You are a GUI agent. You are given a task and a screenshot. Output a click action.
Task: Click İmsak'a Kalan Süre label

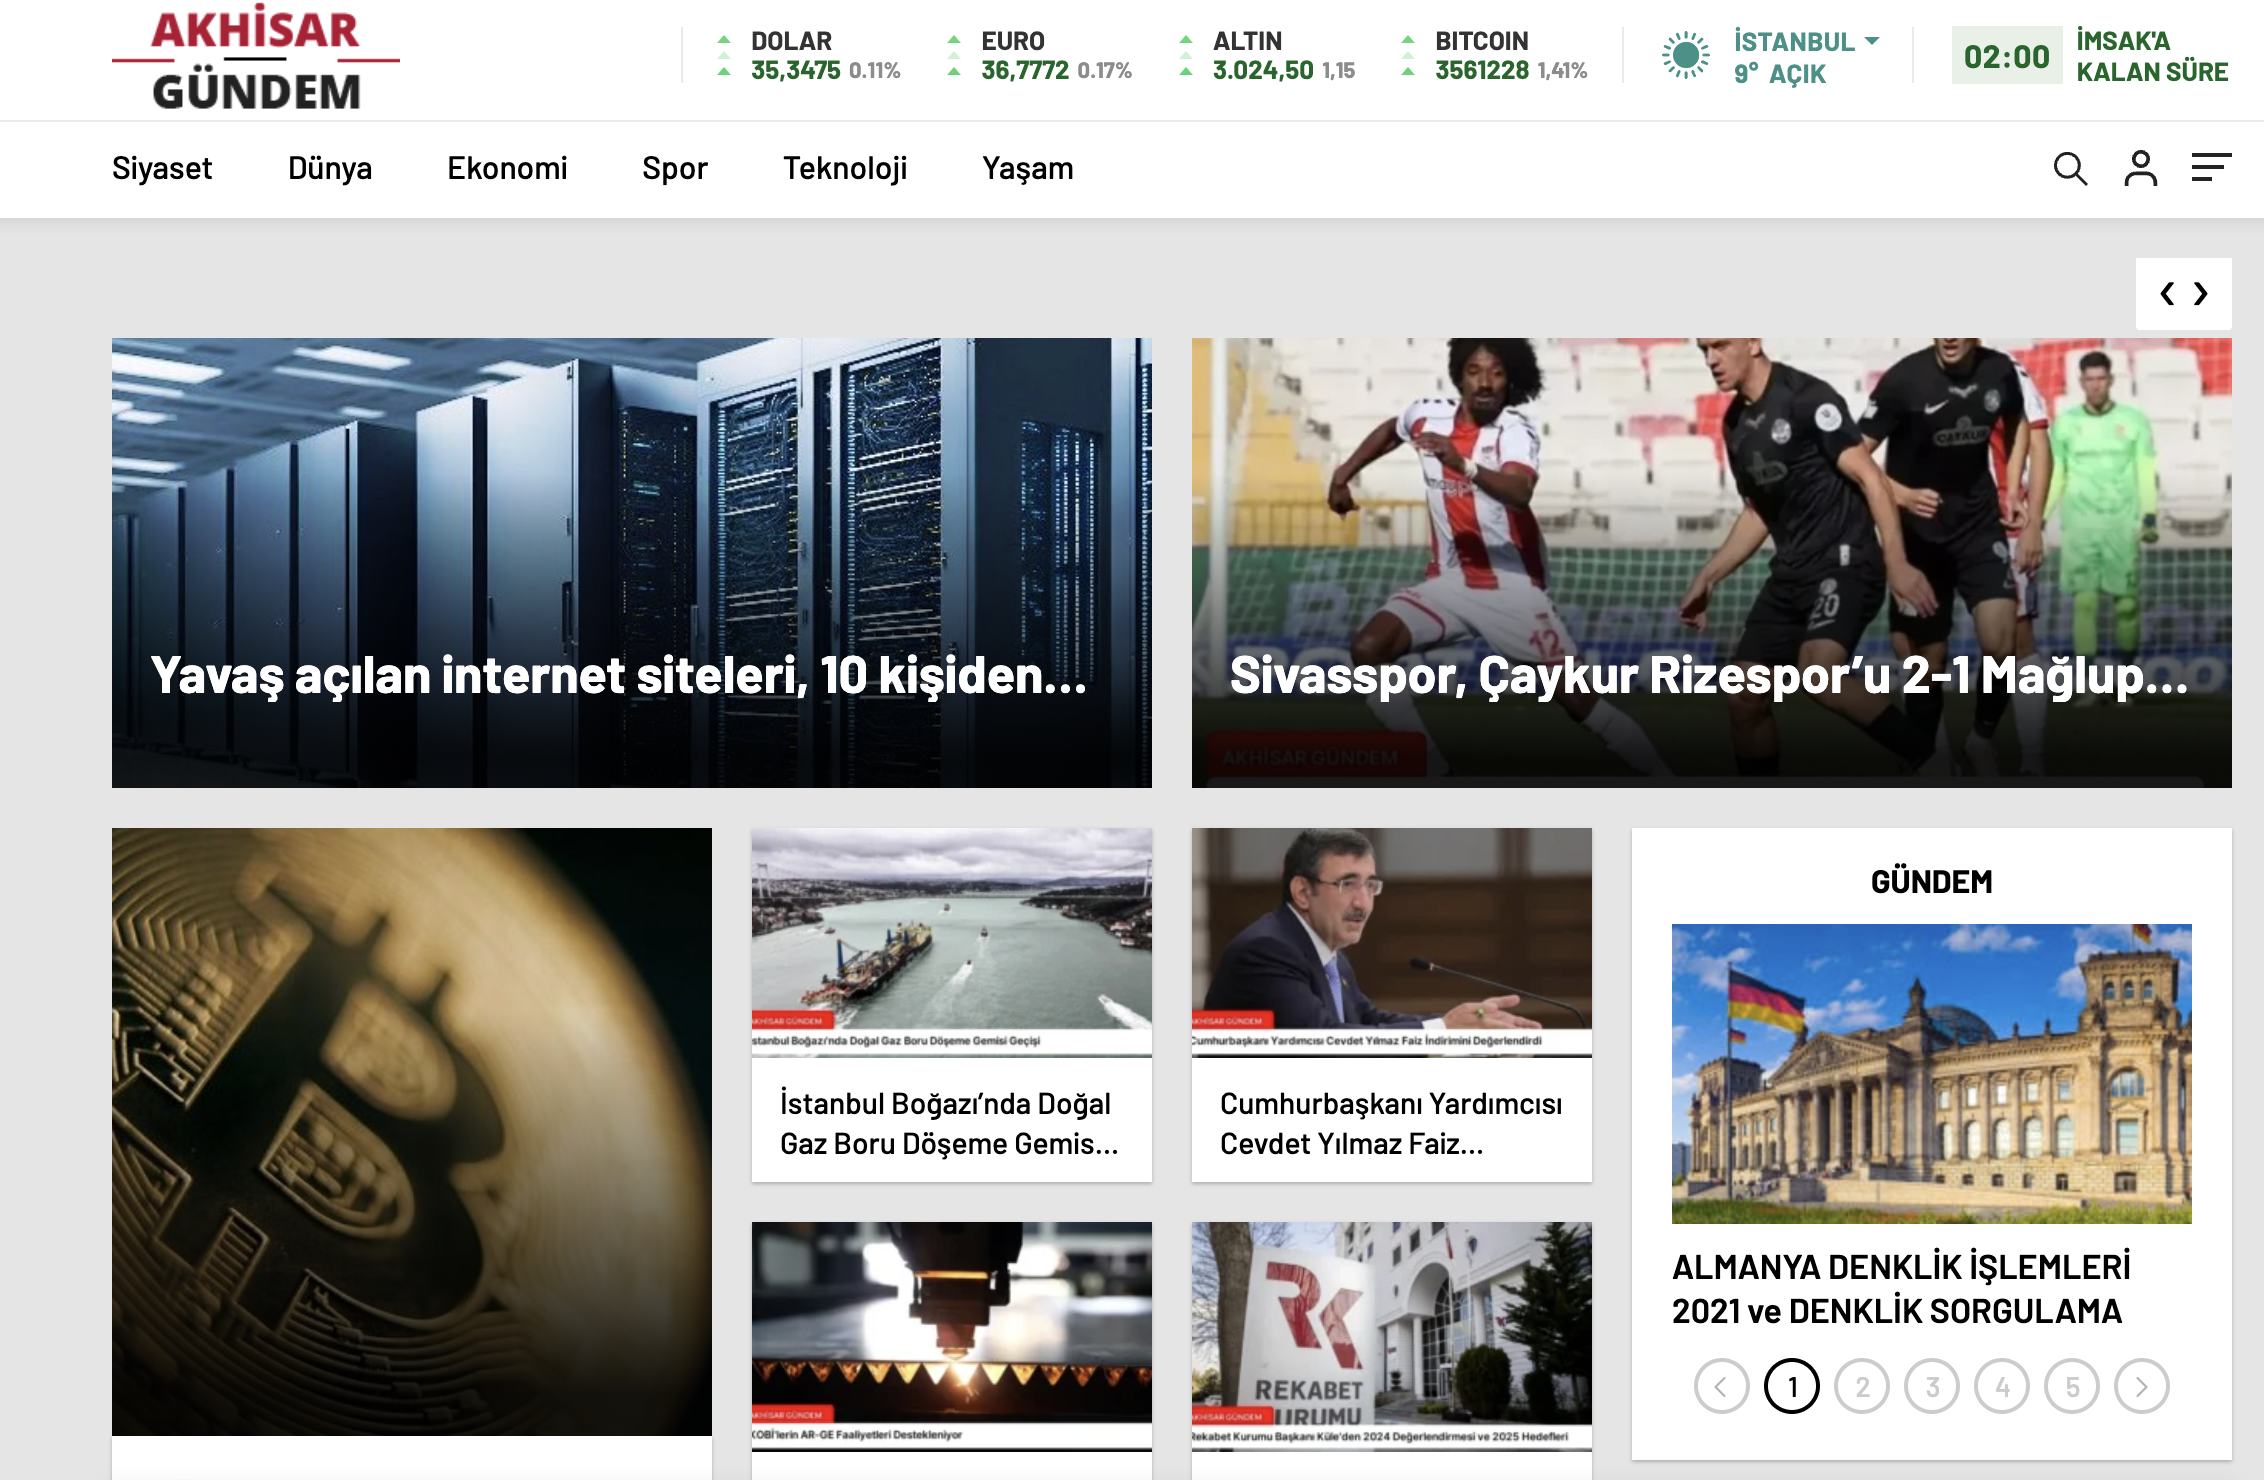[x=2152, y=56]
